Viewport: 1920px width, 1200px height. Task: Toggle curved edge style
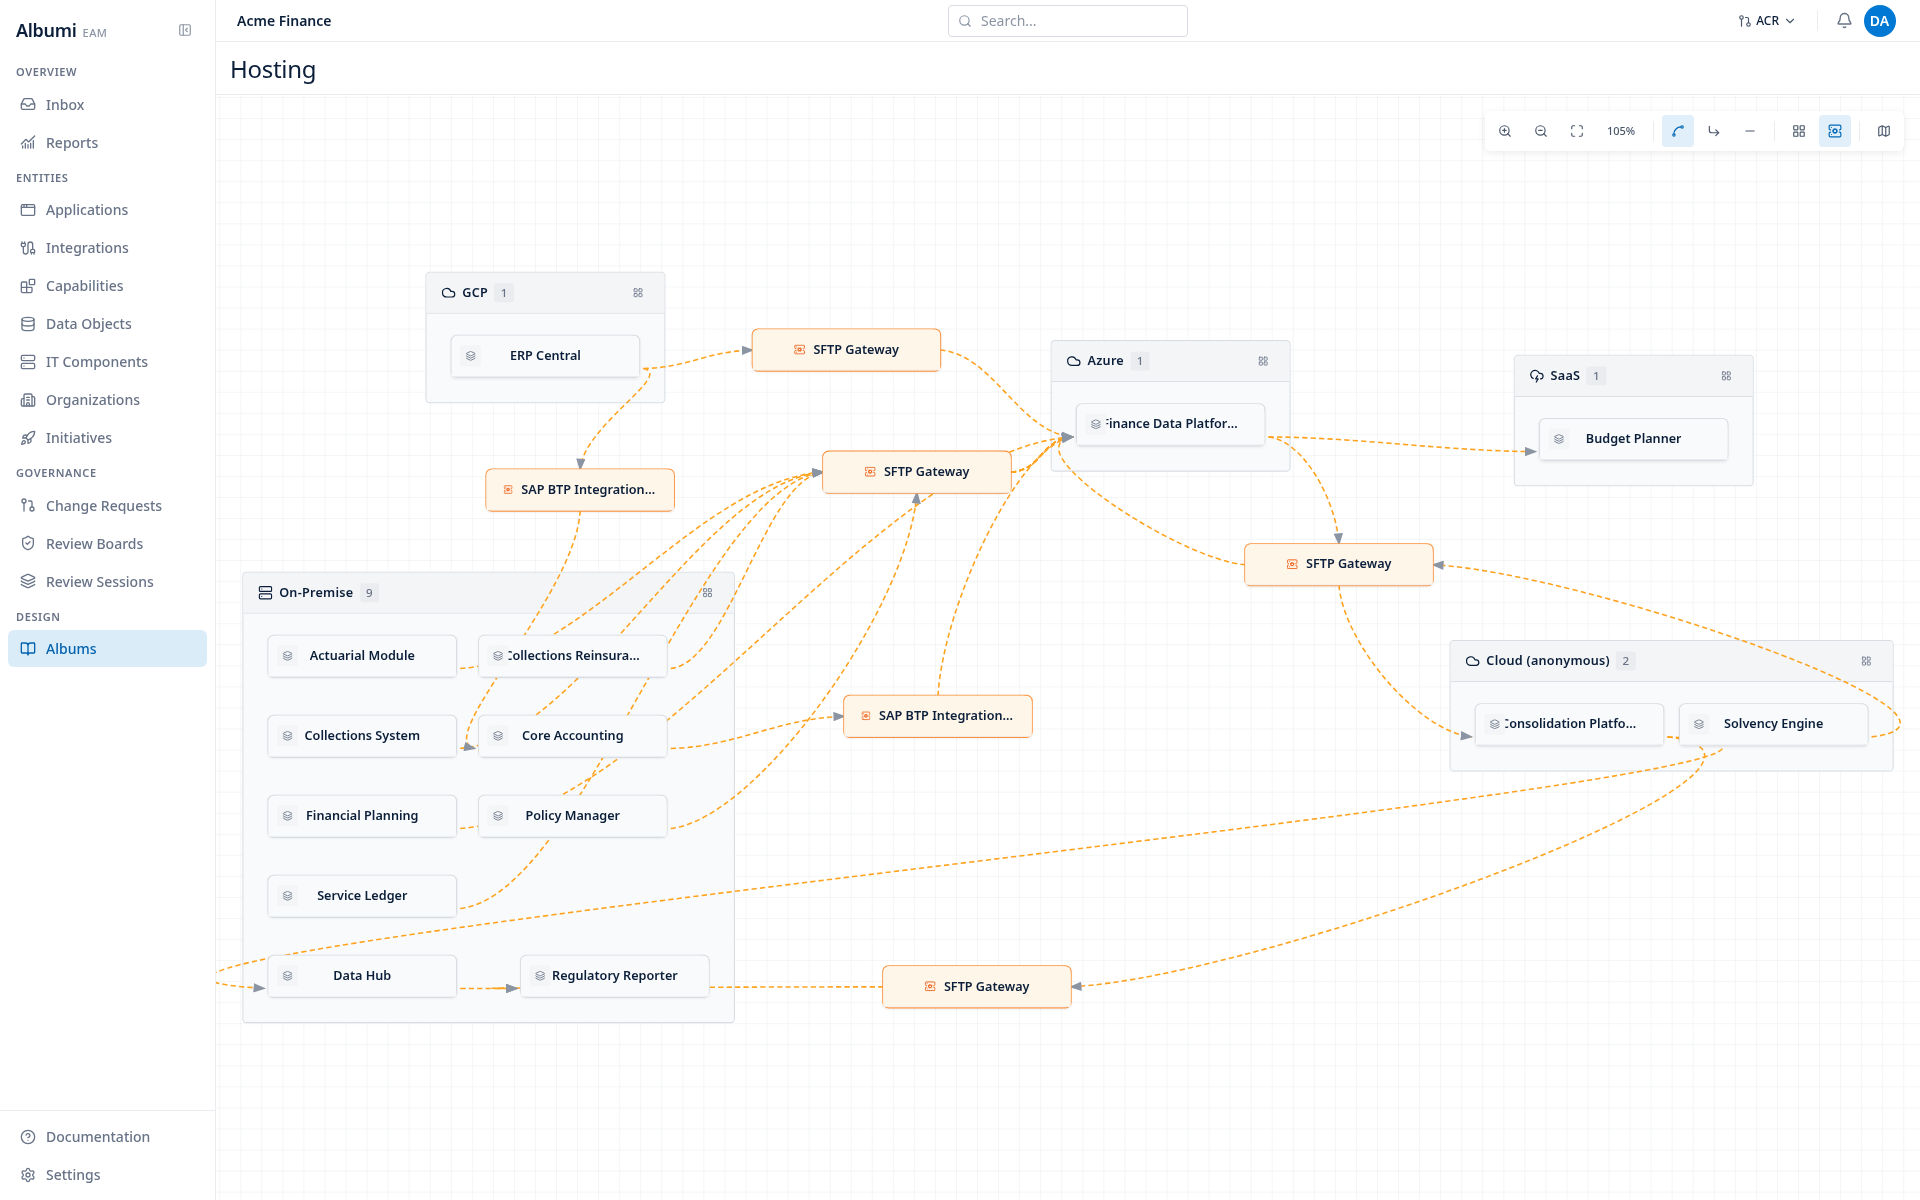click(1678, 131)
